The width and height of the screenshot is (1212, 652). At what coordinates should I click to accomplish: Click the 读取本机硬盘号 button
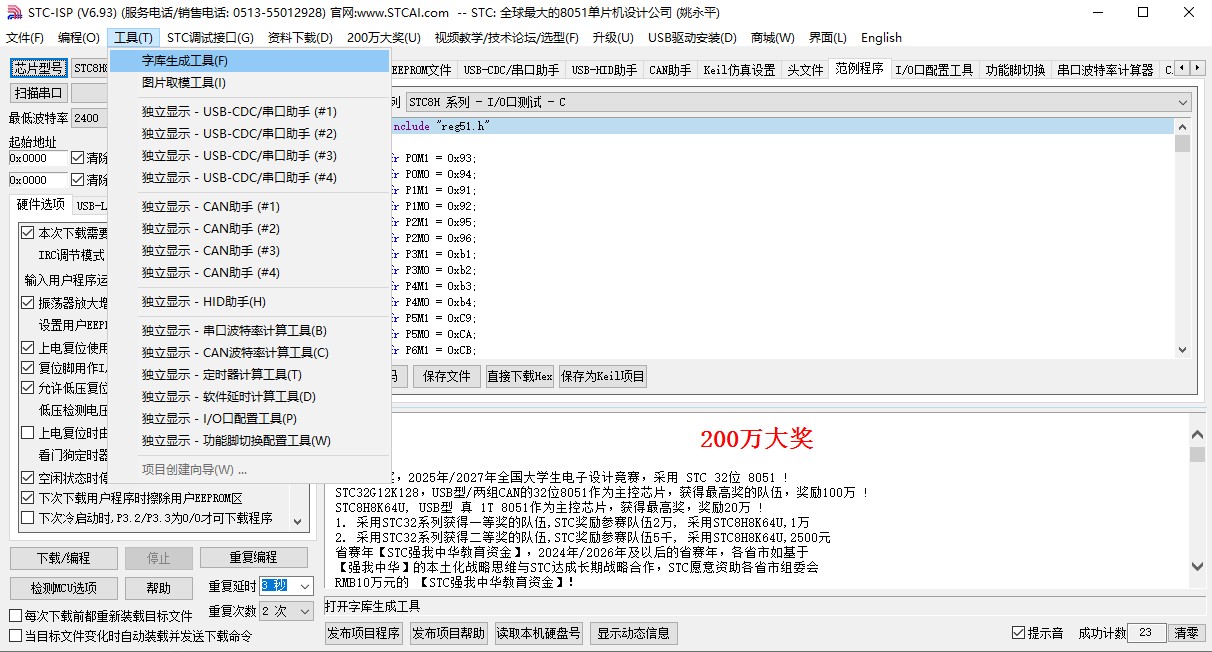click(538, 633)
